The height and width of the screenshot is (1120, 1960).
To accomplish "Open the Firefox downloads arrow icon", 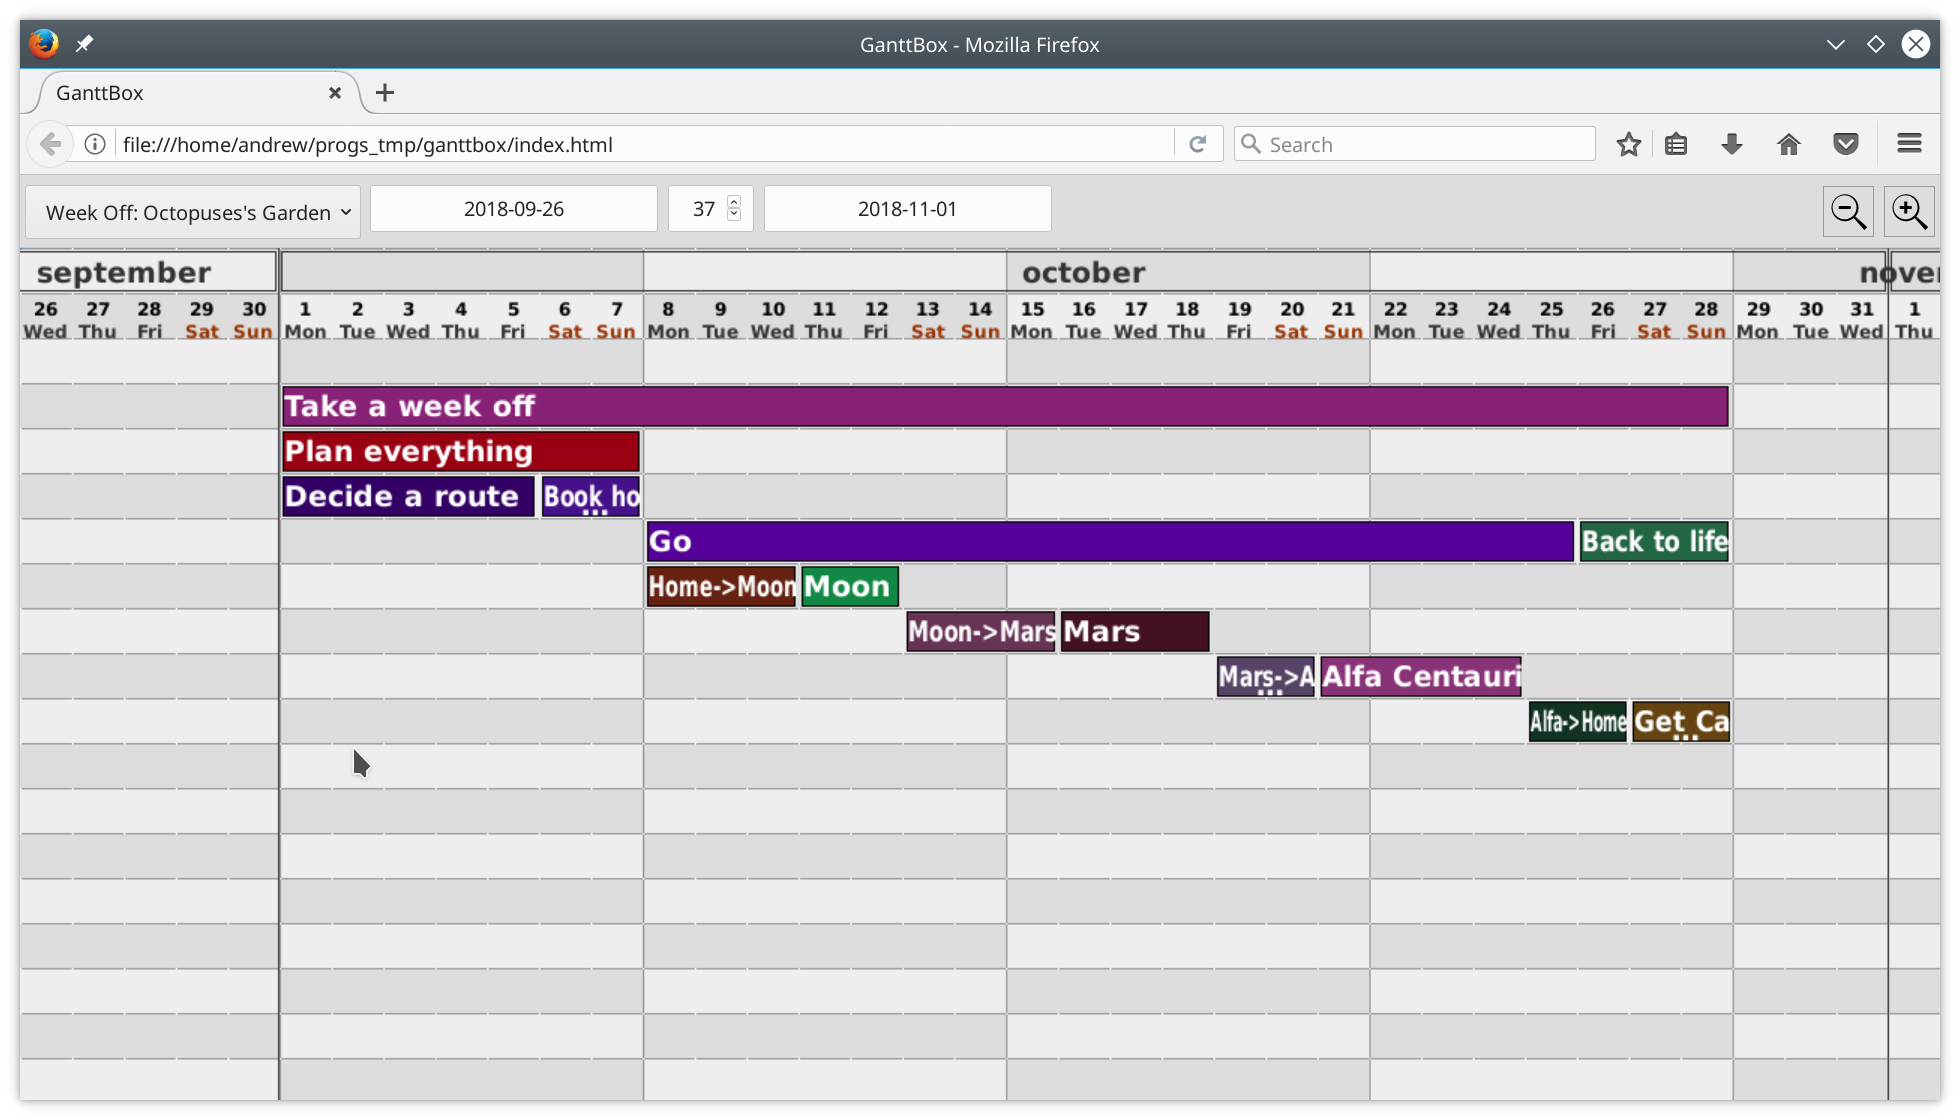I will point(1732,144).
